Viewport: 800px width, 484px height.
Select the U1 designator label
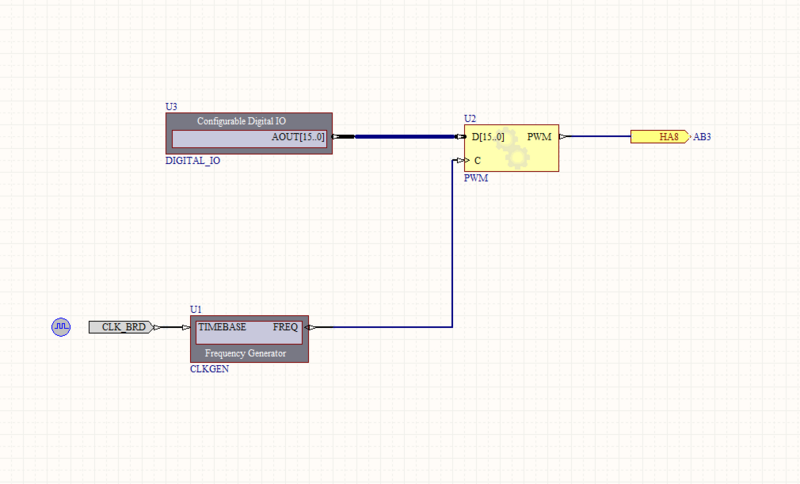(x=196, y=309)
